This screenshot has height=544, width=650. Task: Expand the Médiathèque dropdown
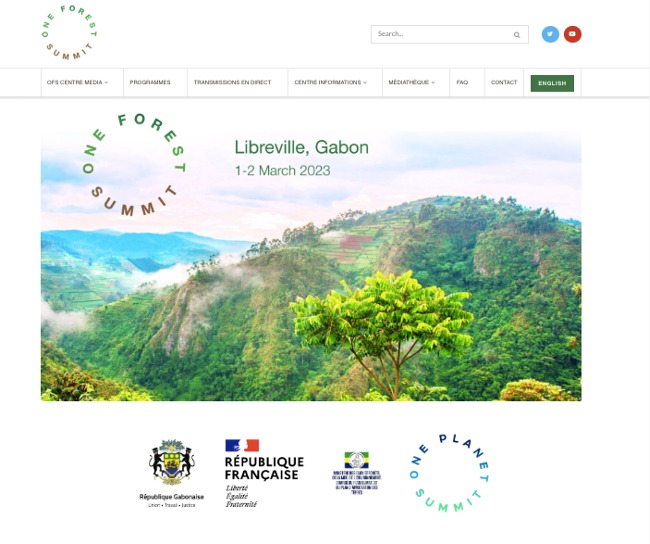412,83
